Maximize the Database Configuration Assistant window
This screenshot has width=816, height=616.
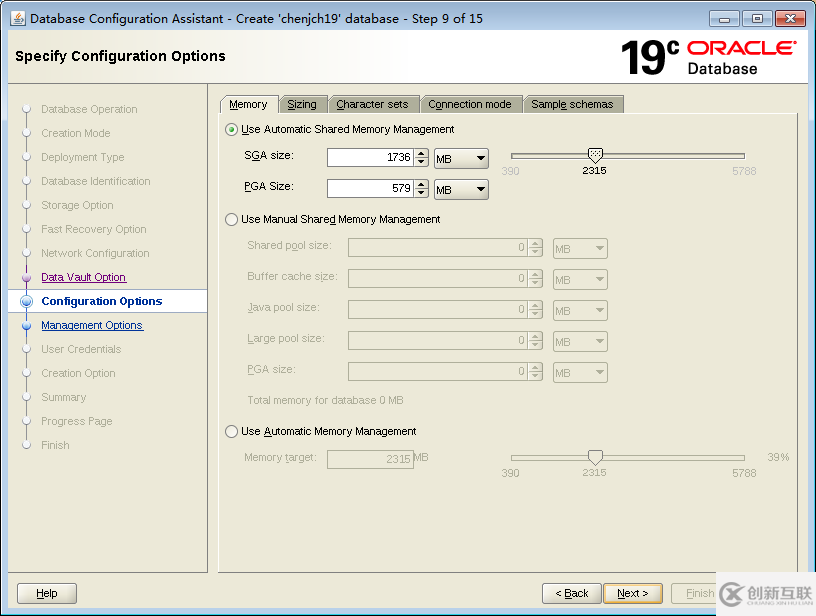click(757, 19)
